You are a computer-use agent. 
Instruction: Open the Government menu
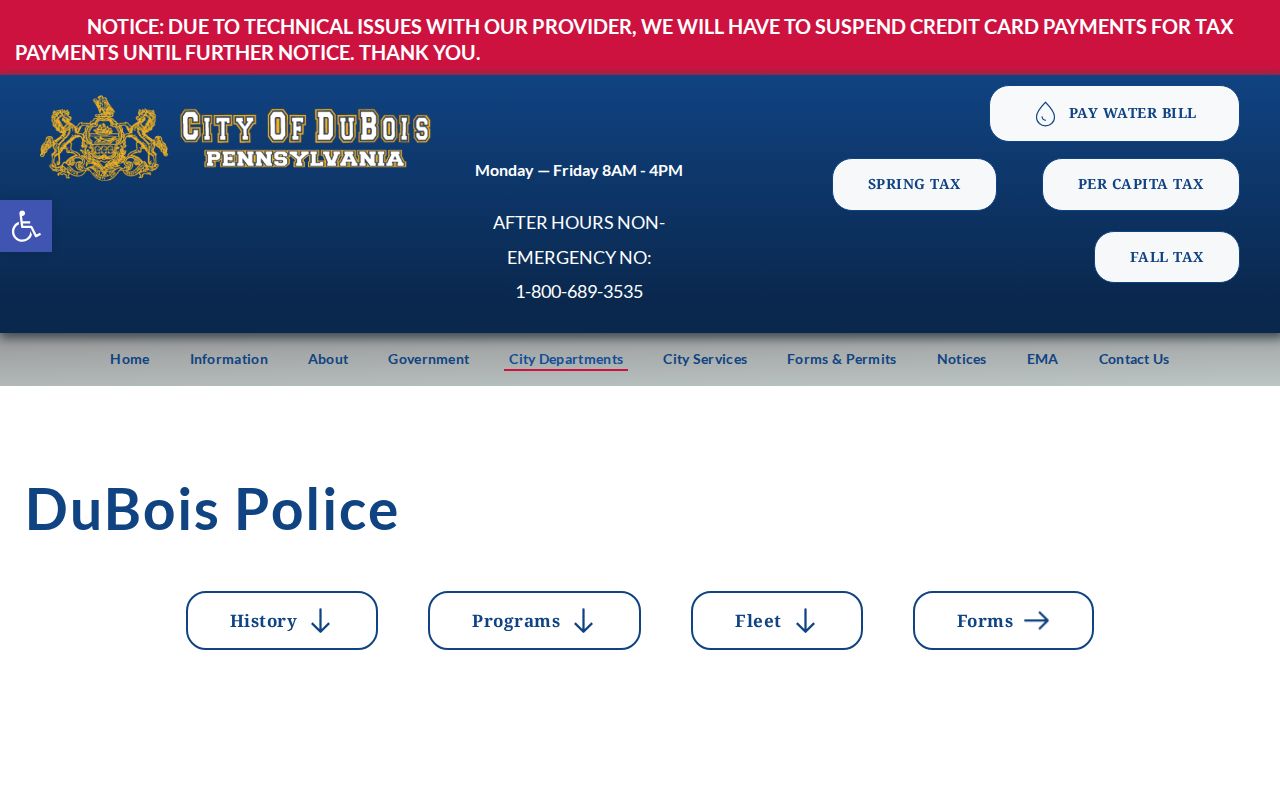(x=428, y=359)
